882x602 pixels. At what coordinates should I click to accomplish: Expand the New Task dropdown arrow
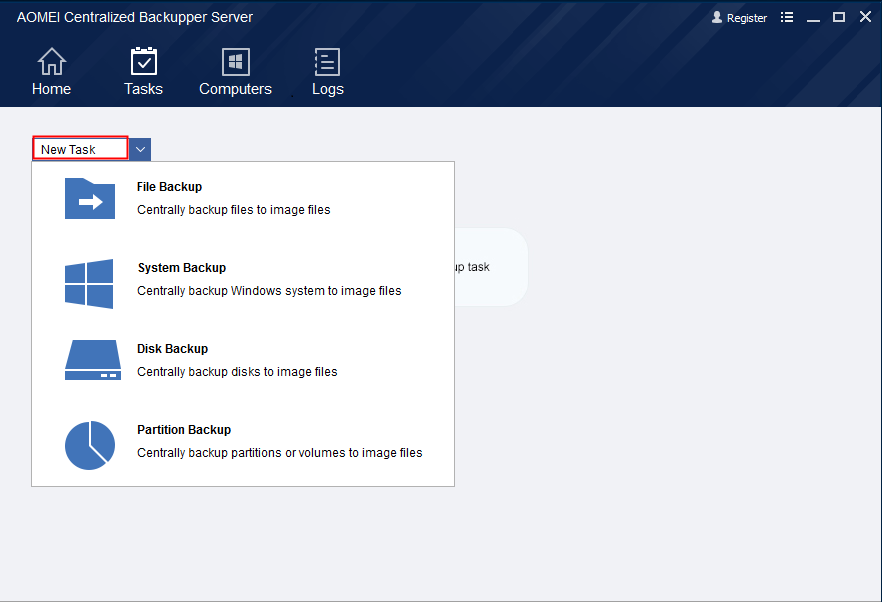[140, 150]
